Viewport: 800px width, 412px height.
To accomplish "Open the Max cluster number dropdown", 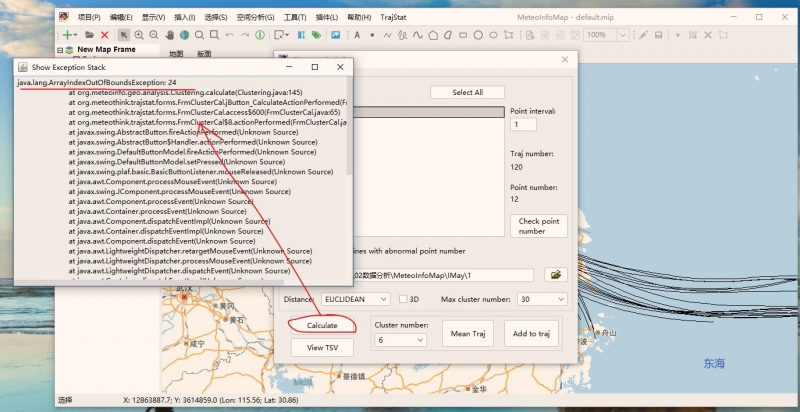I will 541,299.
